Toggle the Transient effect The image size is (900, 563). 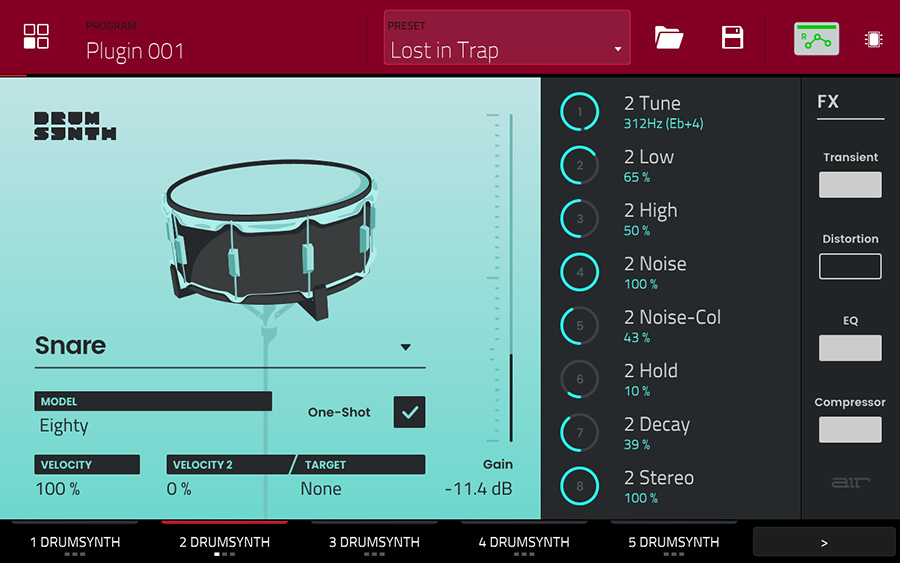tap(850, 185)
